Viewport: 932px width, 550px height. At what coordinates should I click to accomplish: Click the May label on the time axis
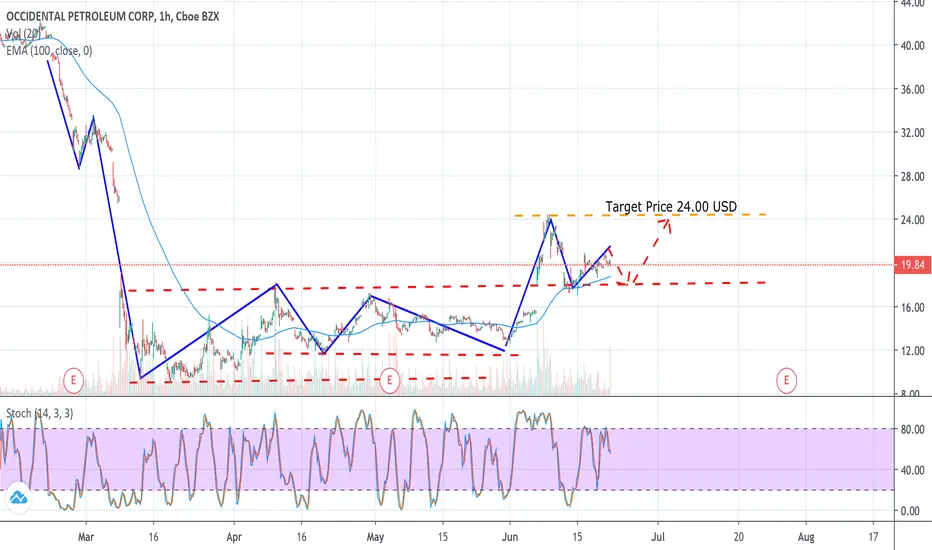point(375,537)
